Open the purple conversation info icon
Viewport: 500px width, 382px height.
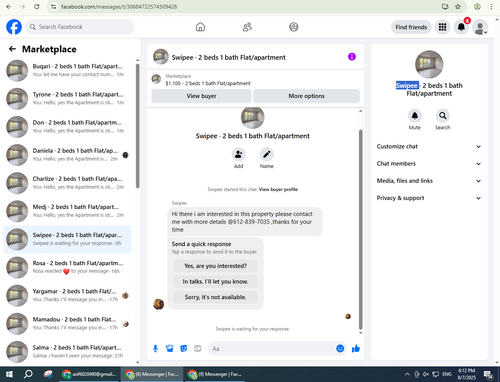[352, 57]
